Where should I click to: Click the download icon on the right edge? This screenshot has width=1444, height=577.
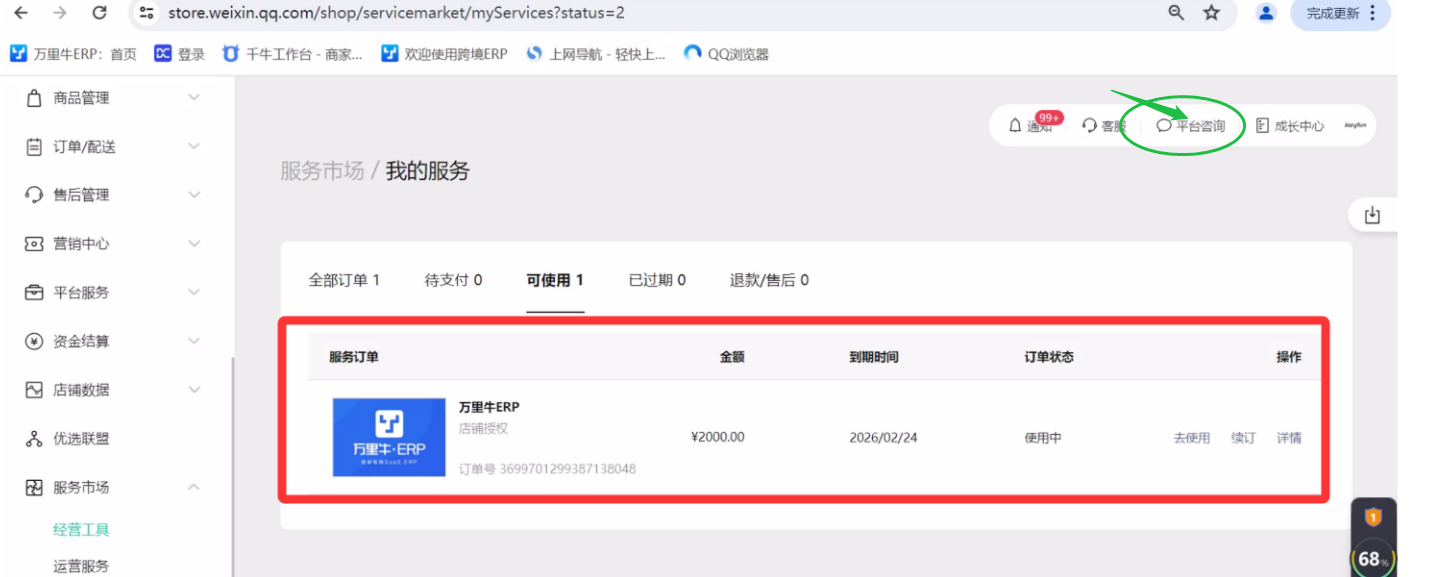1372,215
